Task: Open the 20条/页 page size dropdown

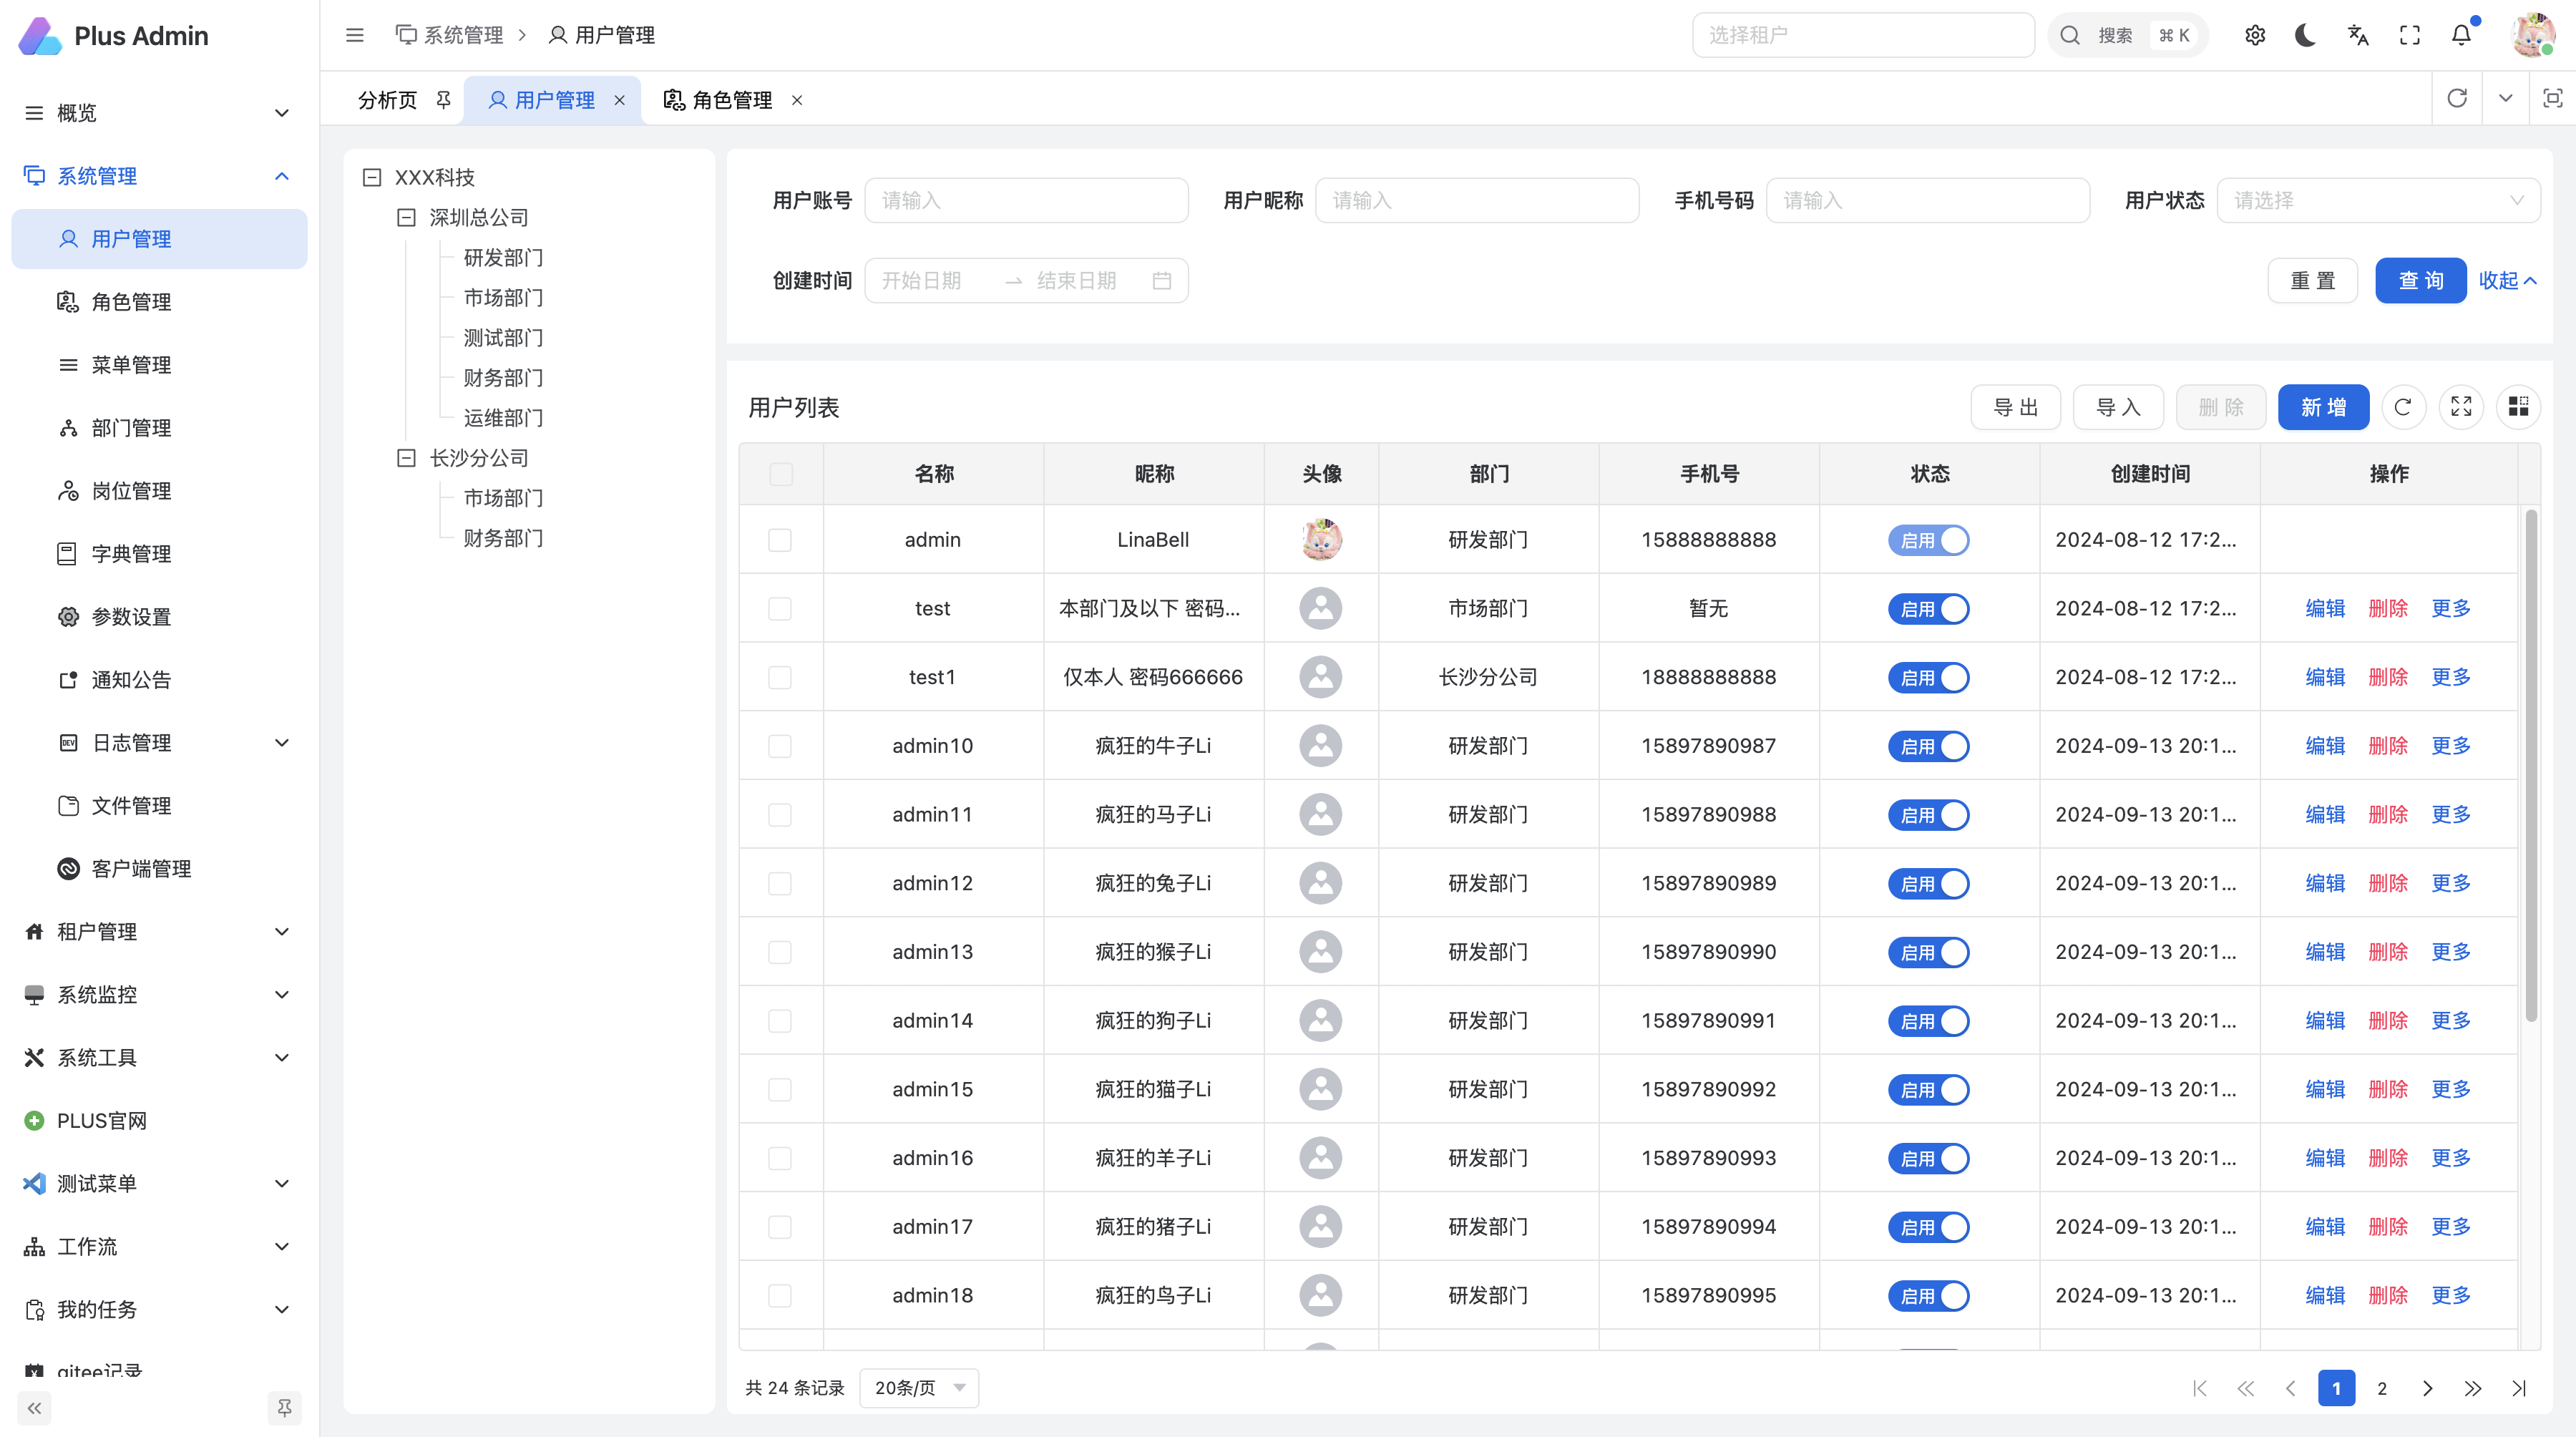Action: click(x=918, y=1388)
